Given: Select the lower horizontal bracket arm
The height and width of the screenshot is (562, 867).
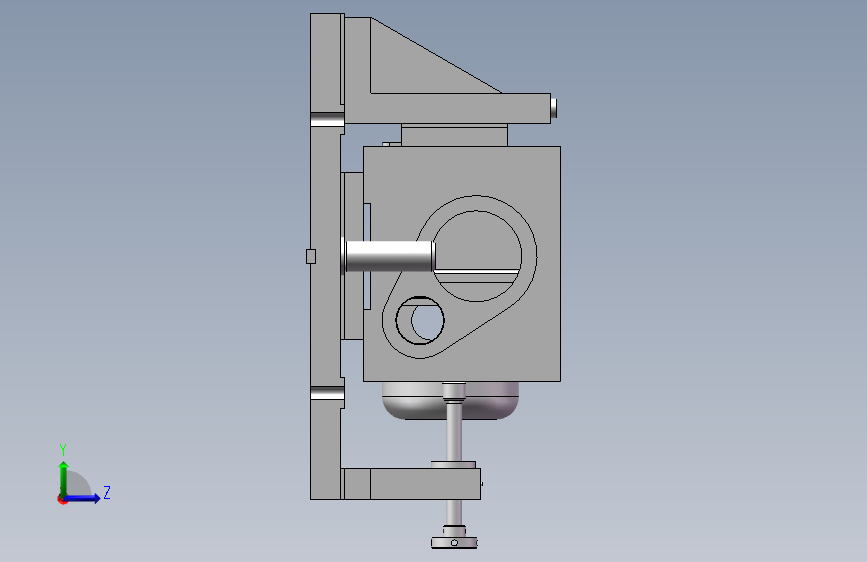Looking at the screenshot, I should click(411, 484).
